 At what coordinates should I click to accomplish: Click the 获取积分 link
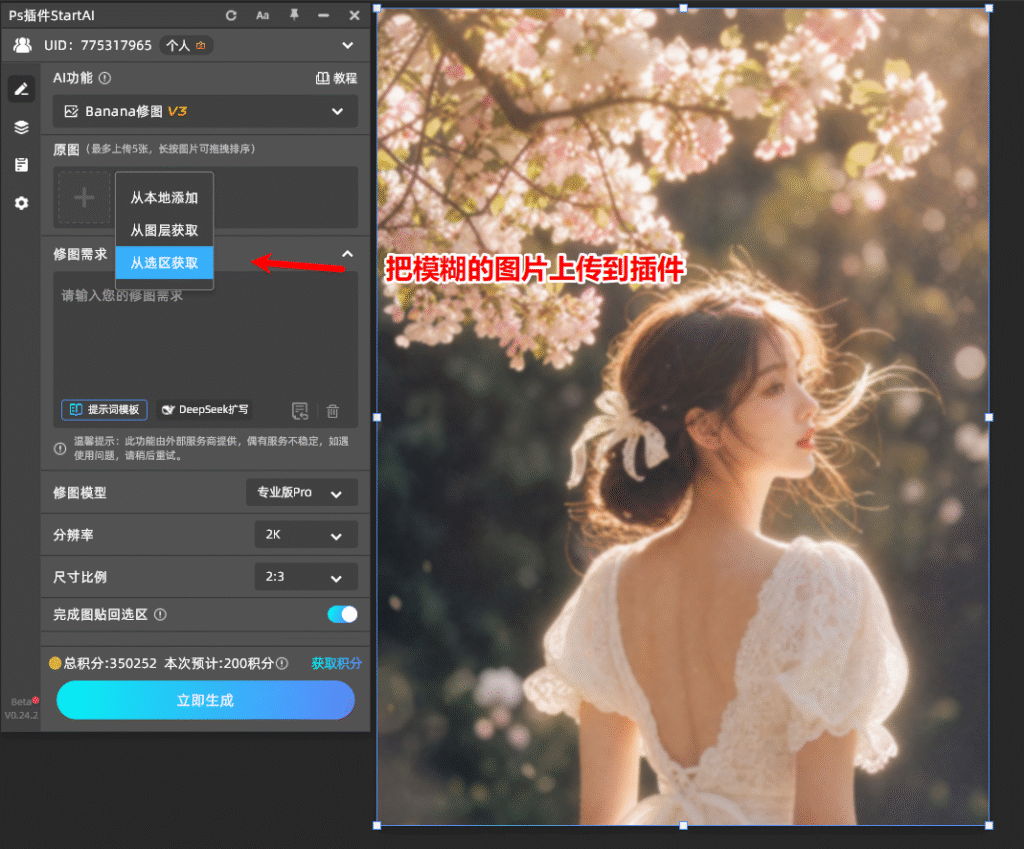tap(336, 664)
